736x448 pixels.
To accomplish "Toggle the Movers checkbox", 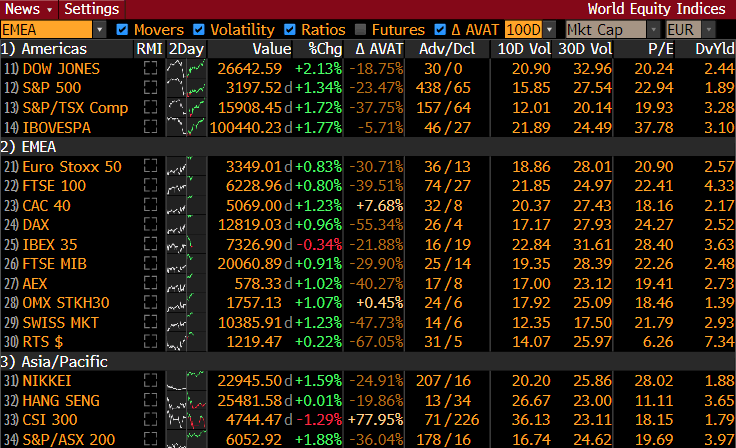I will (122, 30).
